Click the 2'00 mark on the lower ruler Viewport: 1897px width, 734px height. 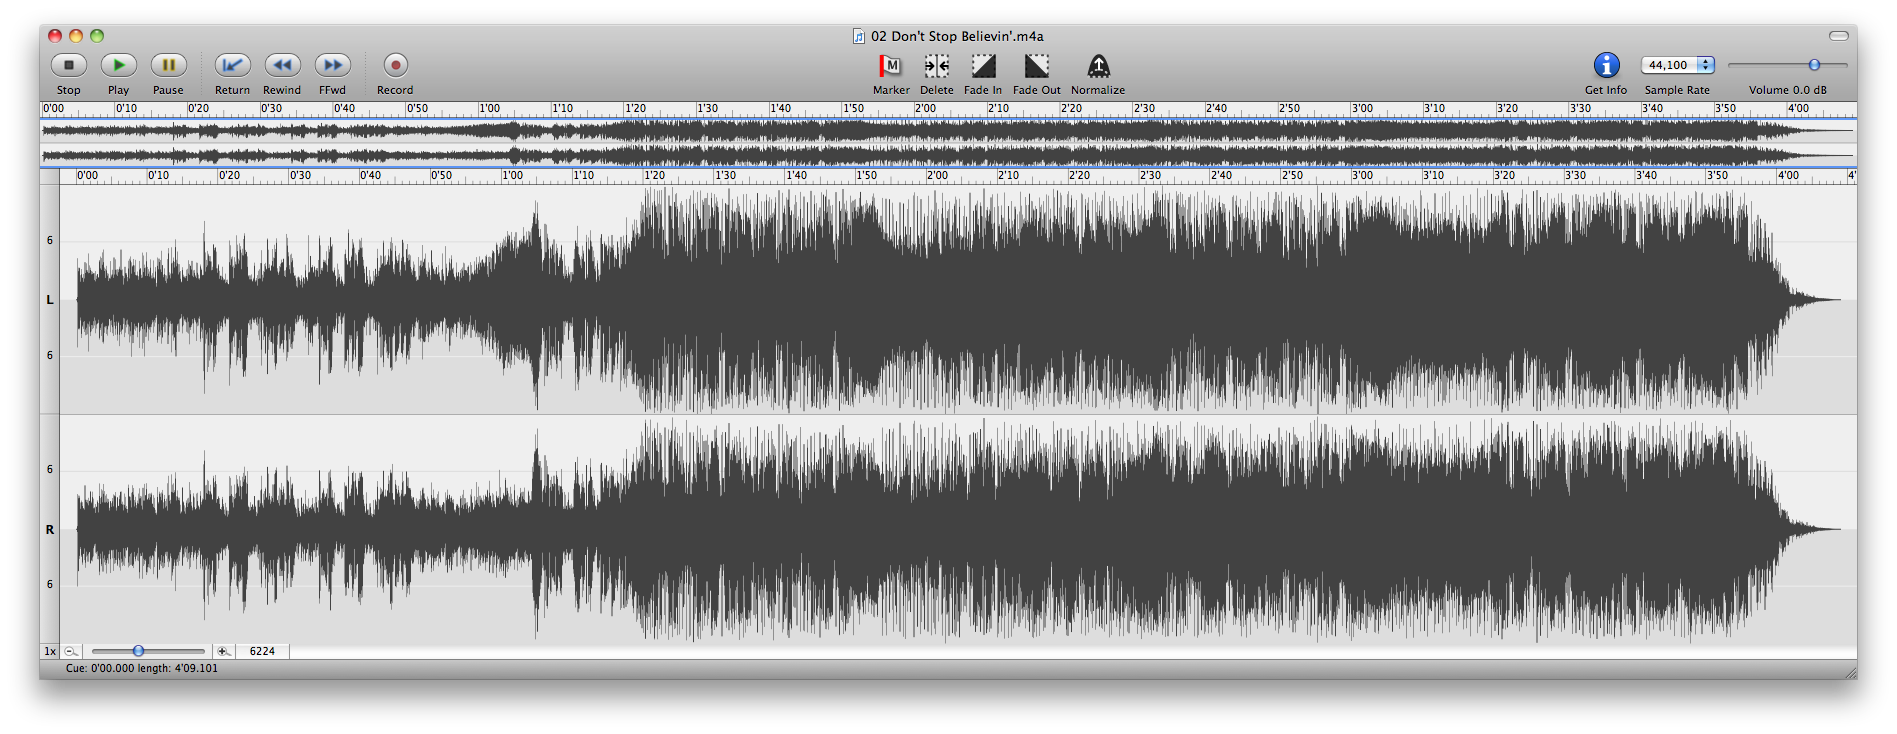click(x=937, y=175)
